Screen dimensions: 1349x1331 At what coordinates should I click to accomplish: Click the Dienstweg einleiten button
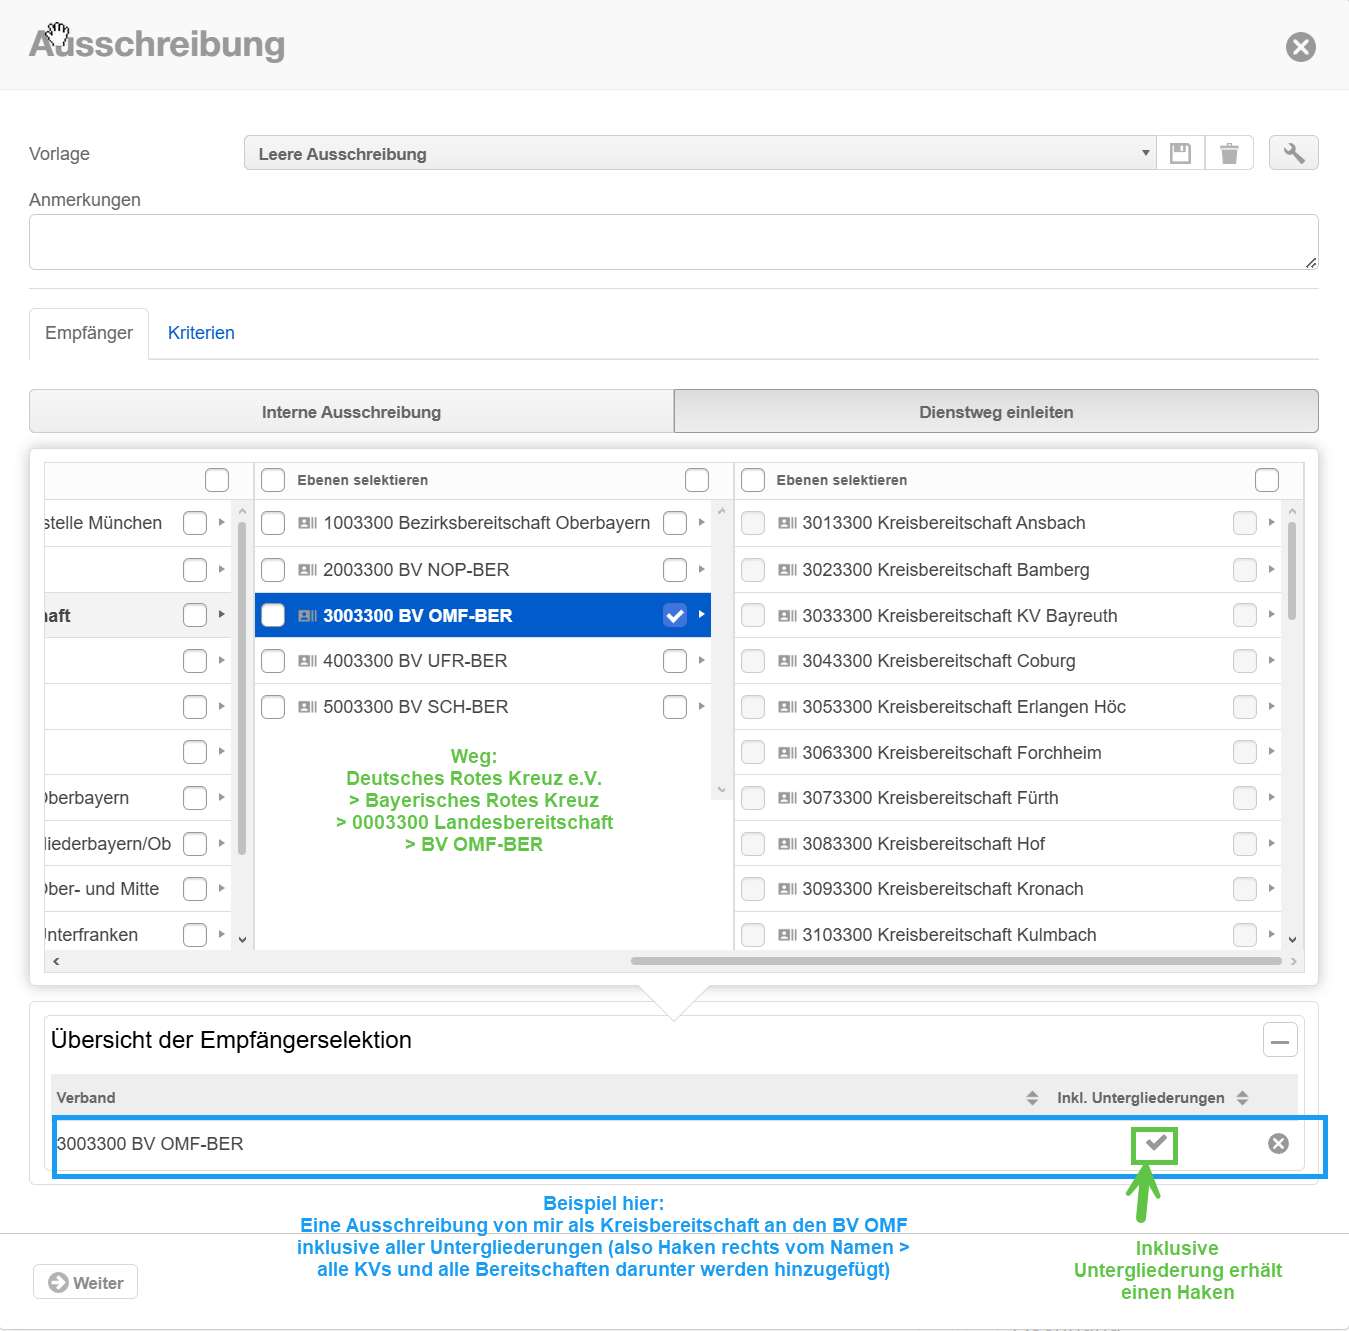coord(996,412)
